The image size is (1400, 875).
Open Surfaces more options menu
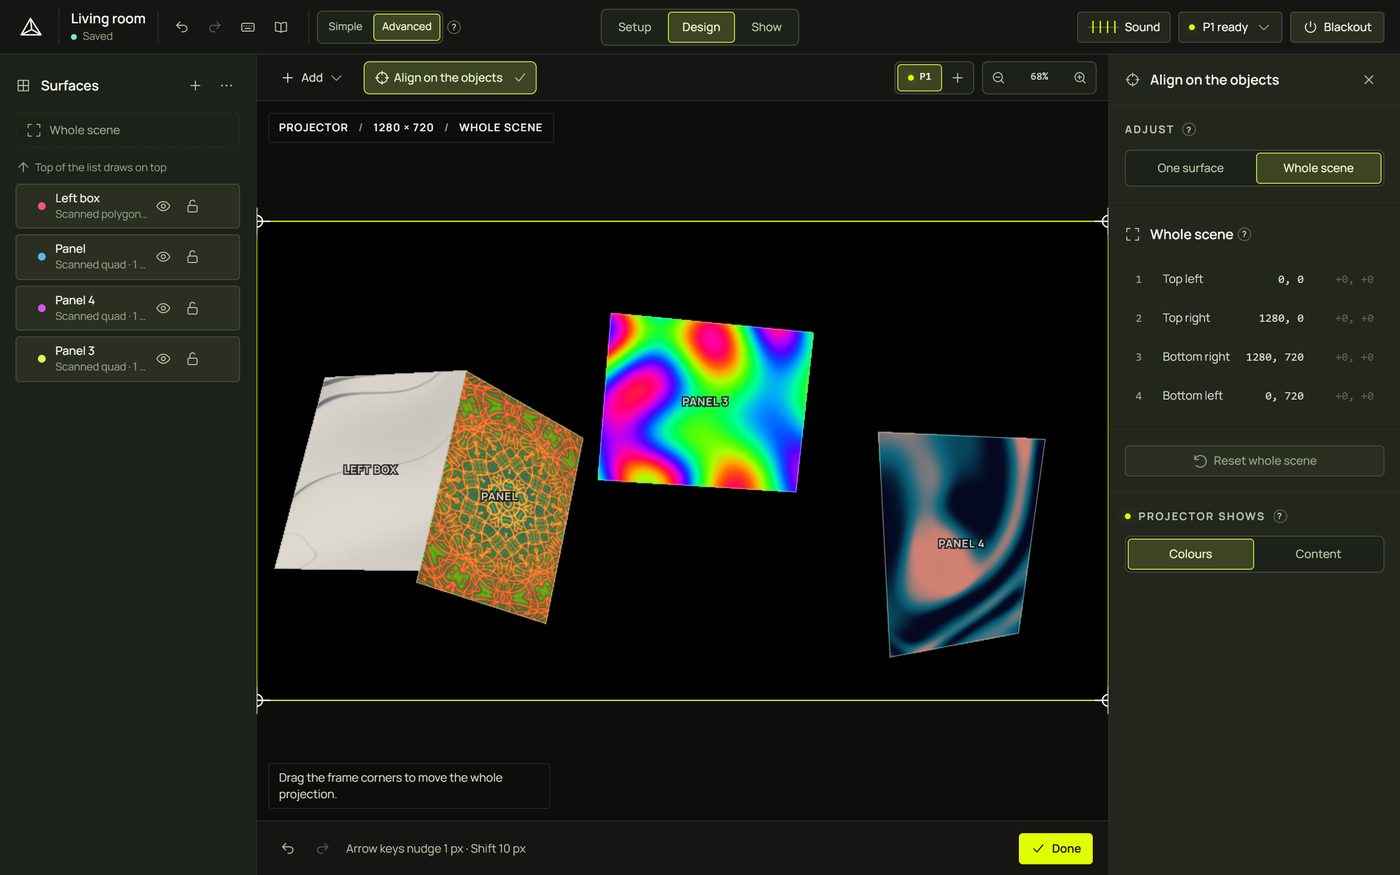pyautogui.click(x=227, y=86)
